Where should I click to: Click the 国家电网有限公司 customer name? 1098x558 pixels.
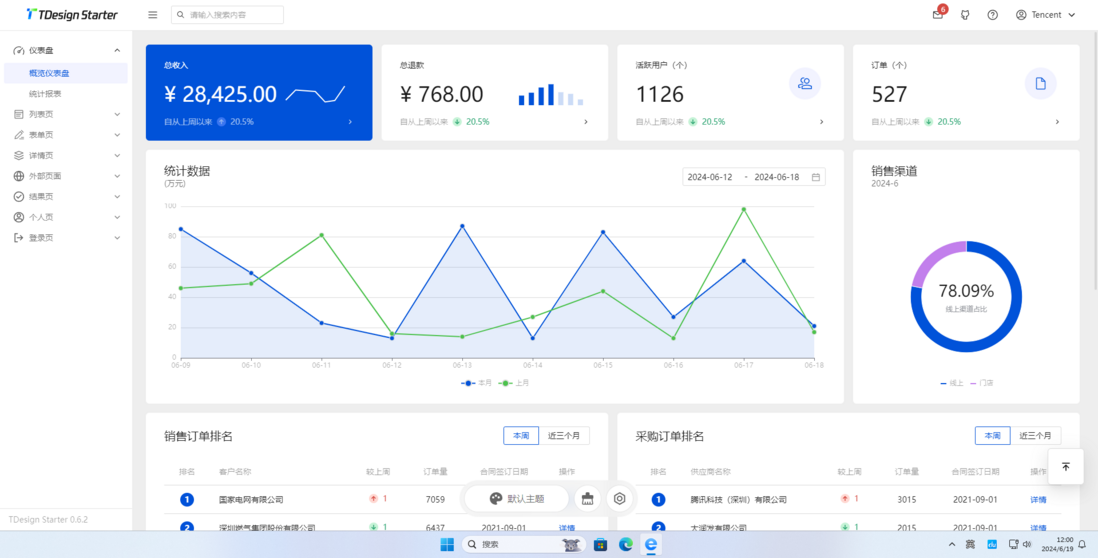coord(251,500)
